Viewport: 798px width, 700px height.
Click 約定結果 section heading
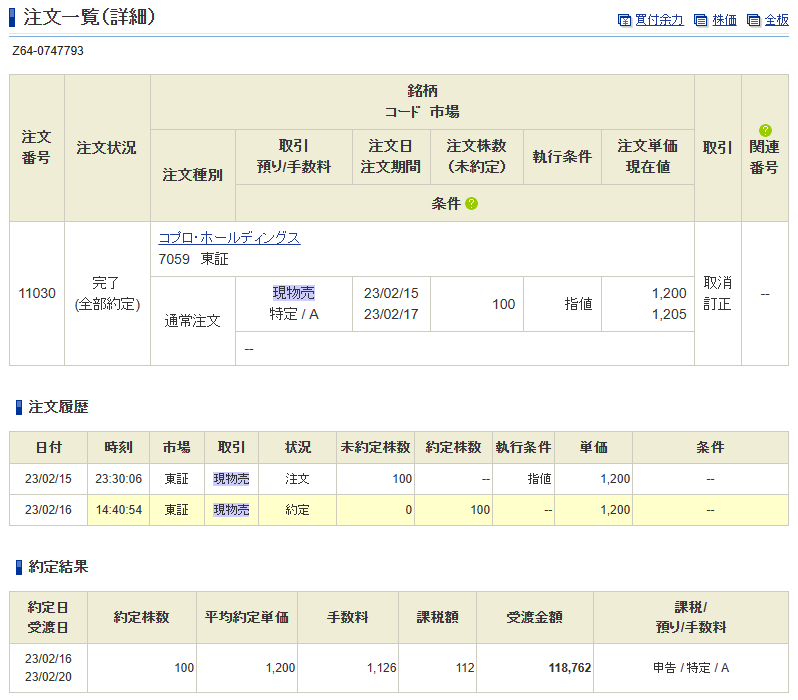click(x=59, y=567)
